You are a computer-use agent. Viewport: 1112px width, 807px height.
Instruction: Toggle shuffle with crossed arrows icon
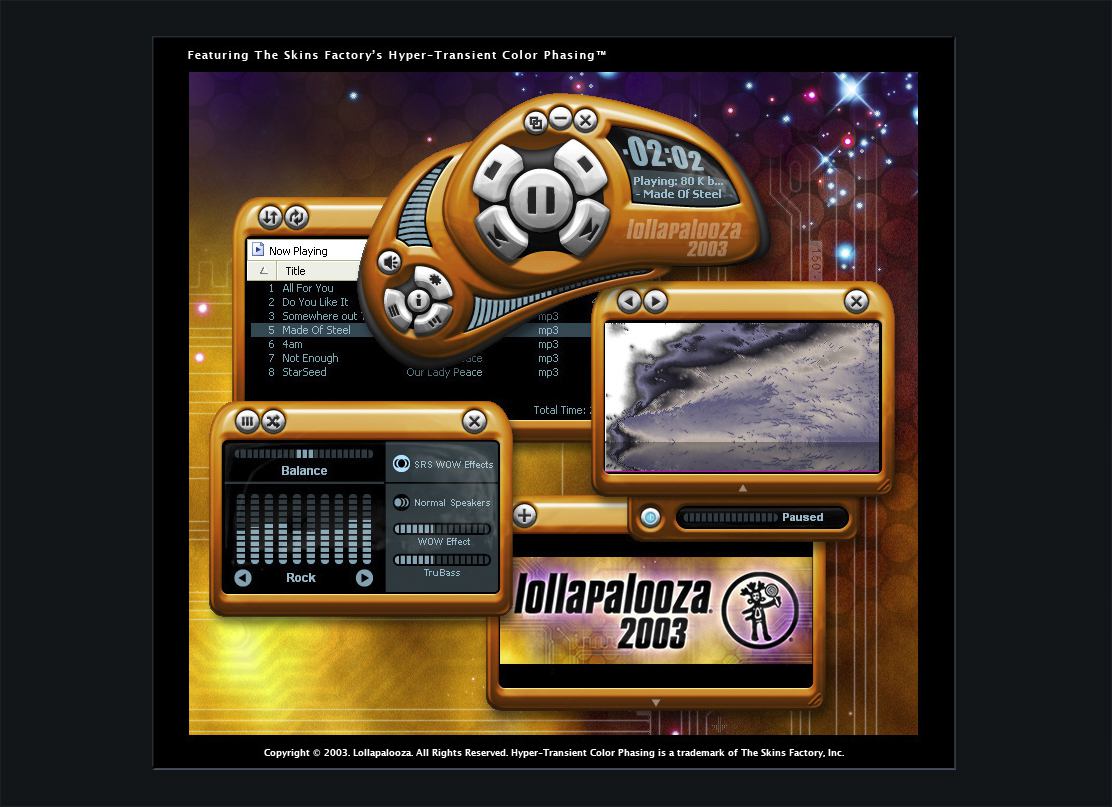[x=273, y=421]
